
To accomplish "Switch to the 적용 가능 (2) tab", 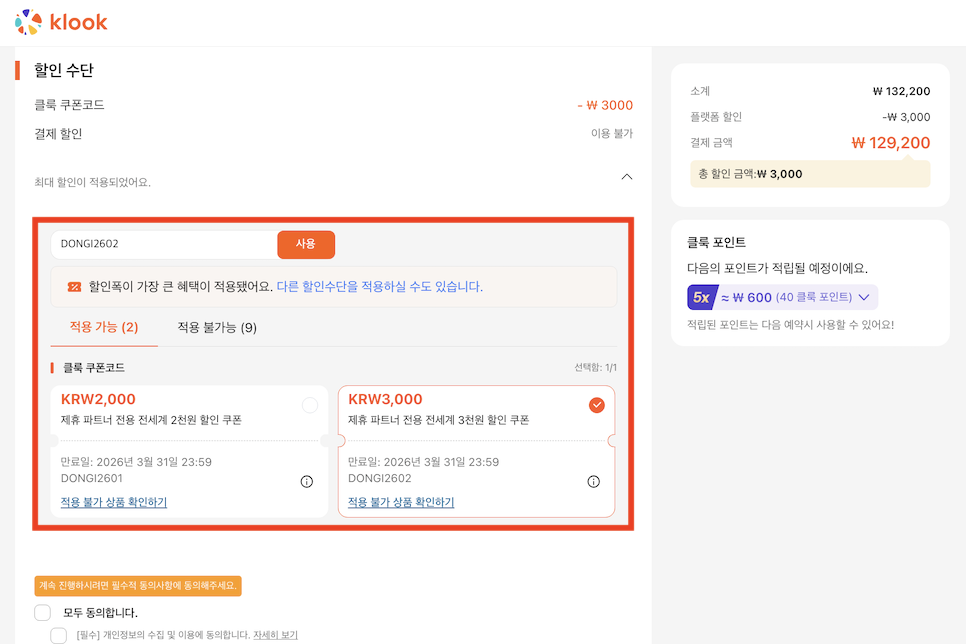I will click(x=104, y=327).
